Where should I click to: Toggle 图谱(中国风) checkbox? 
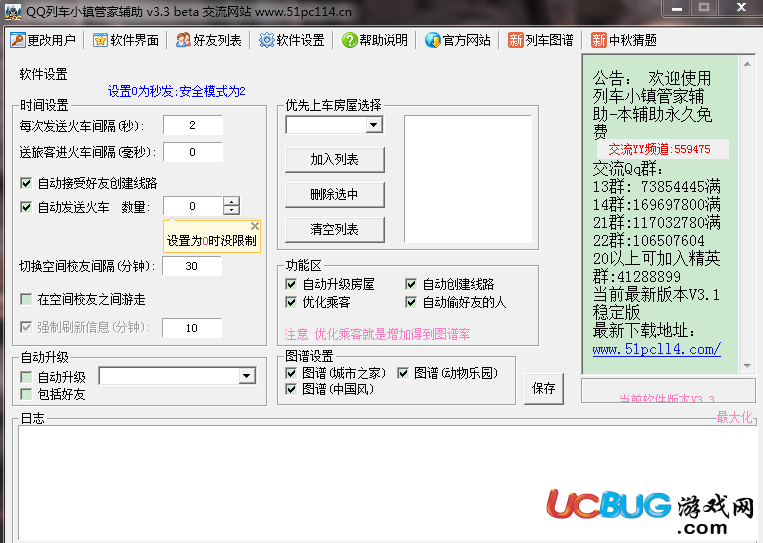[x=291, y=389]
